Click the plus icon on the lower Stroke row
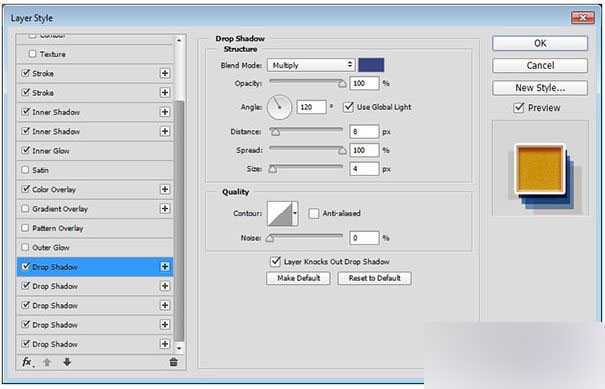The height and width of the screenshot is (389, 605). coord(165,92)
